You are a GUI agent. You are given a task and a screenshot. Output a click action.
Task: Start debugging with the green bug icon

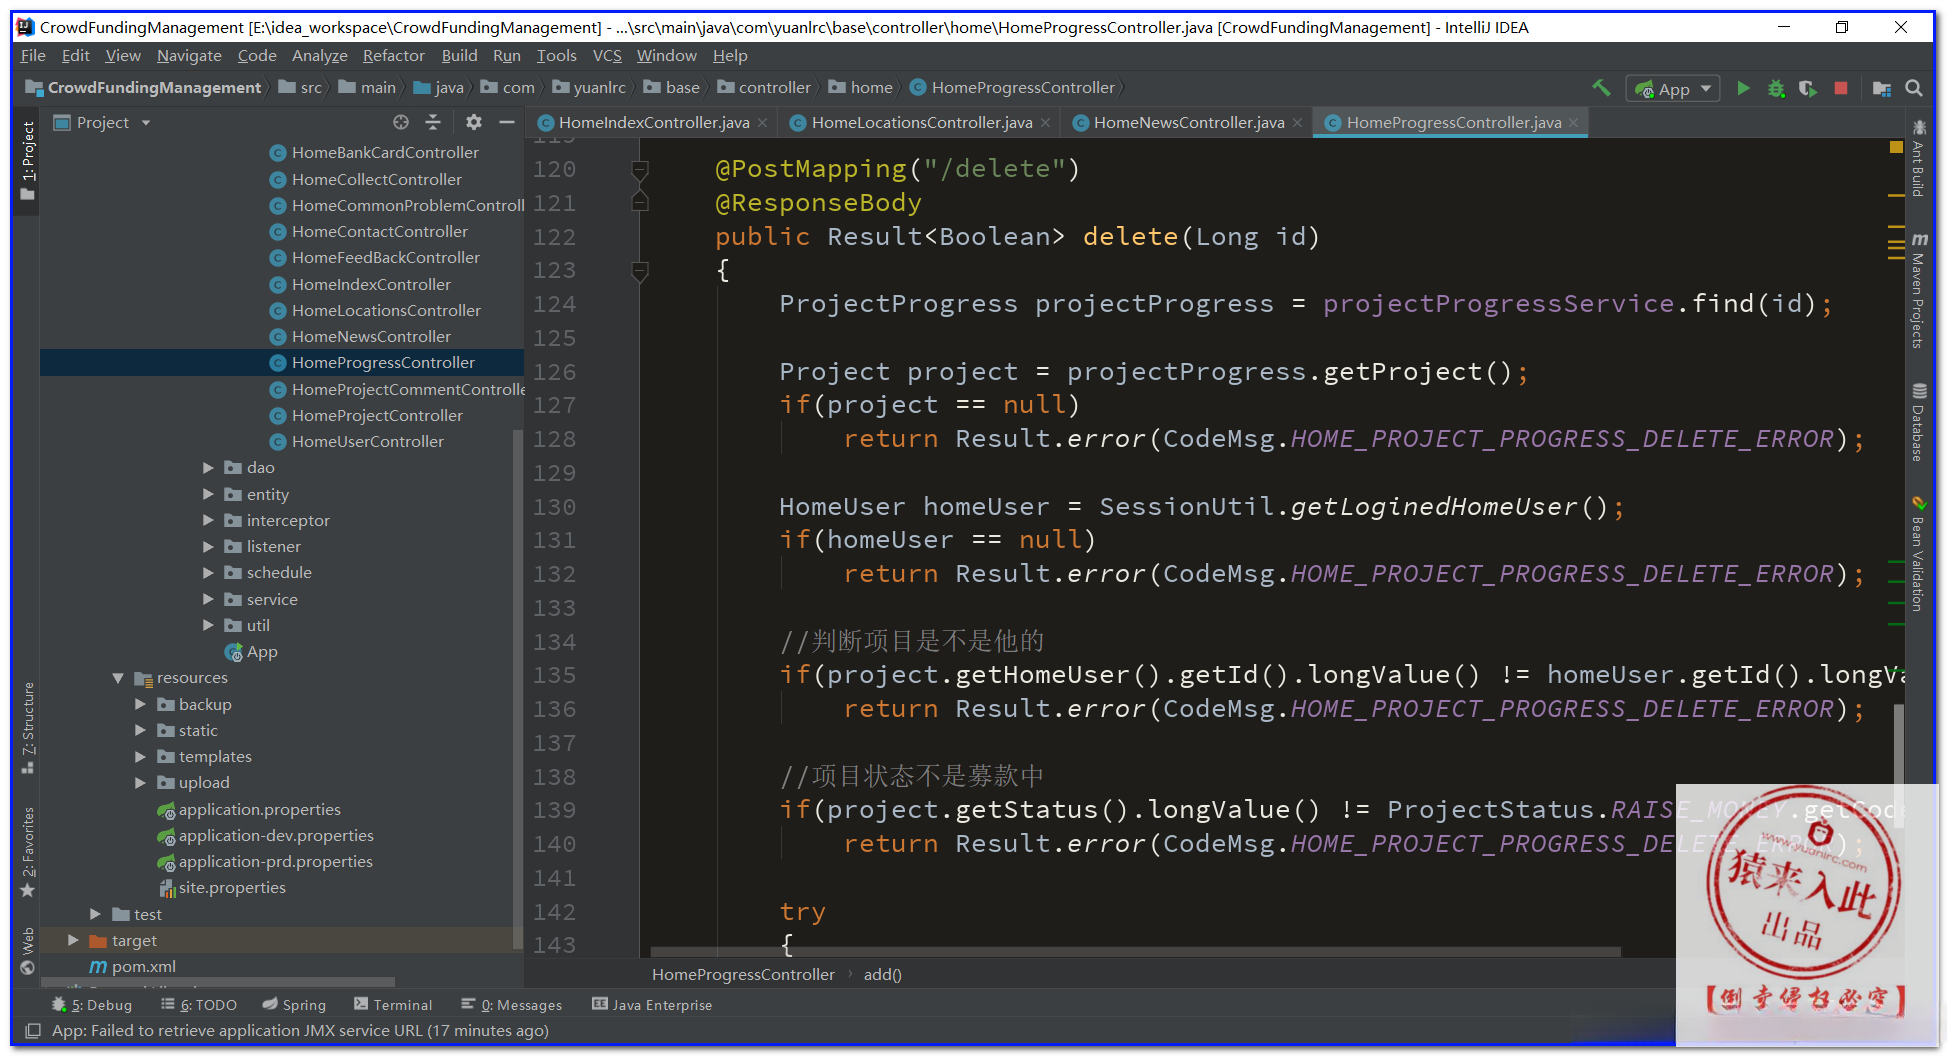(1776, 88)
